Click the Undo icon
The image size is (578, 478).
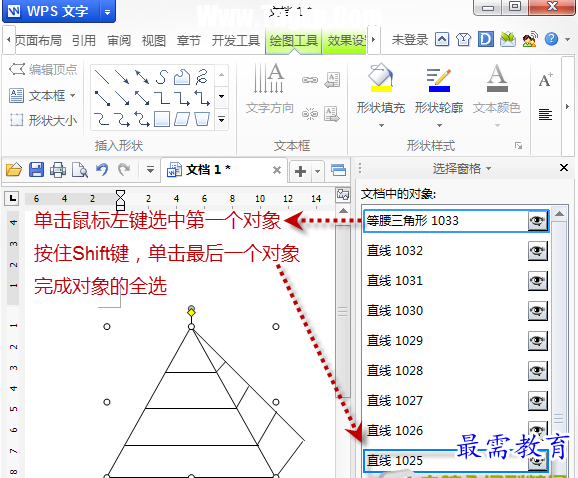(102, 170)
